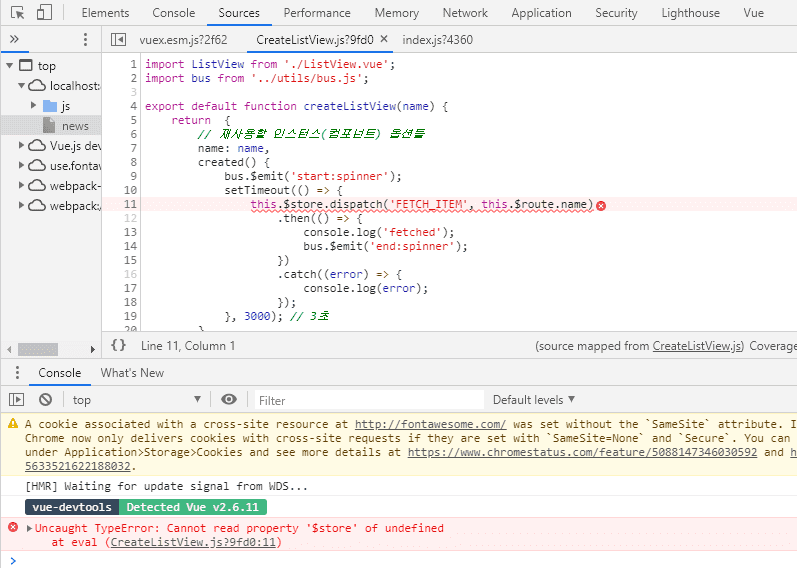Image resolution: width=797 pixels, height=568 pixels.
Task: Show more navigator tabs chevron
Action: click(14, 39)
